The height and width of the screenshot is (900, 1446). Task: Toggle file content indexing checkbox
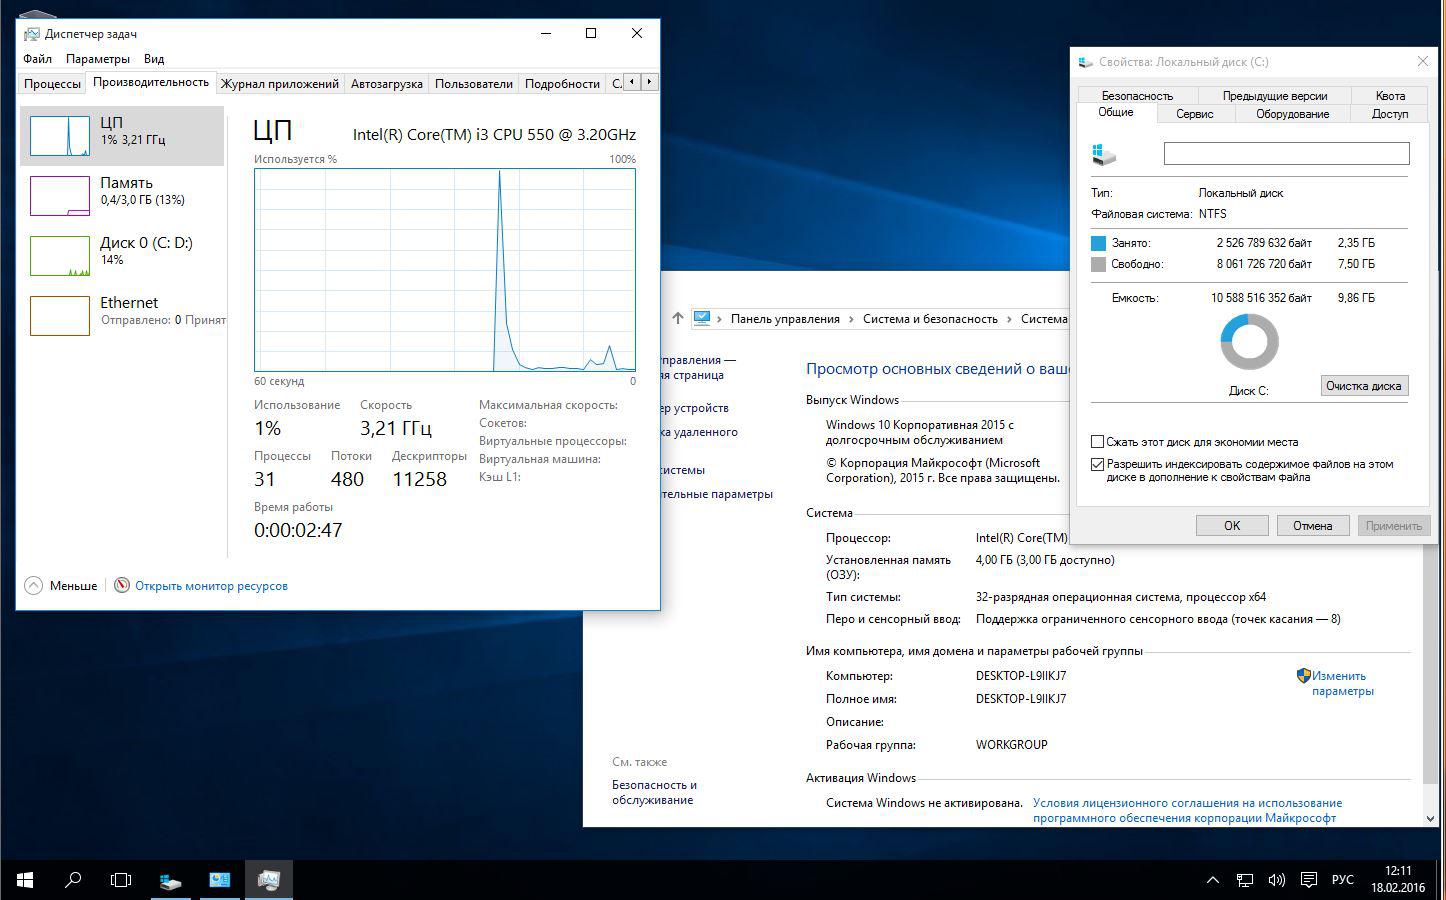[1098, 464]
